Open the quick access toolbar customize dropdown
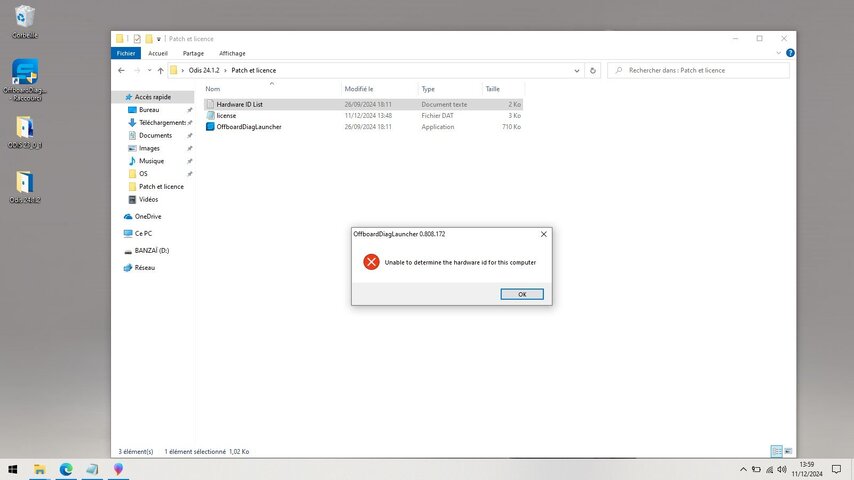854x480 pixels. coord(158,39)
